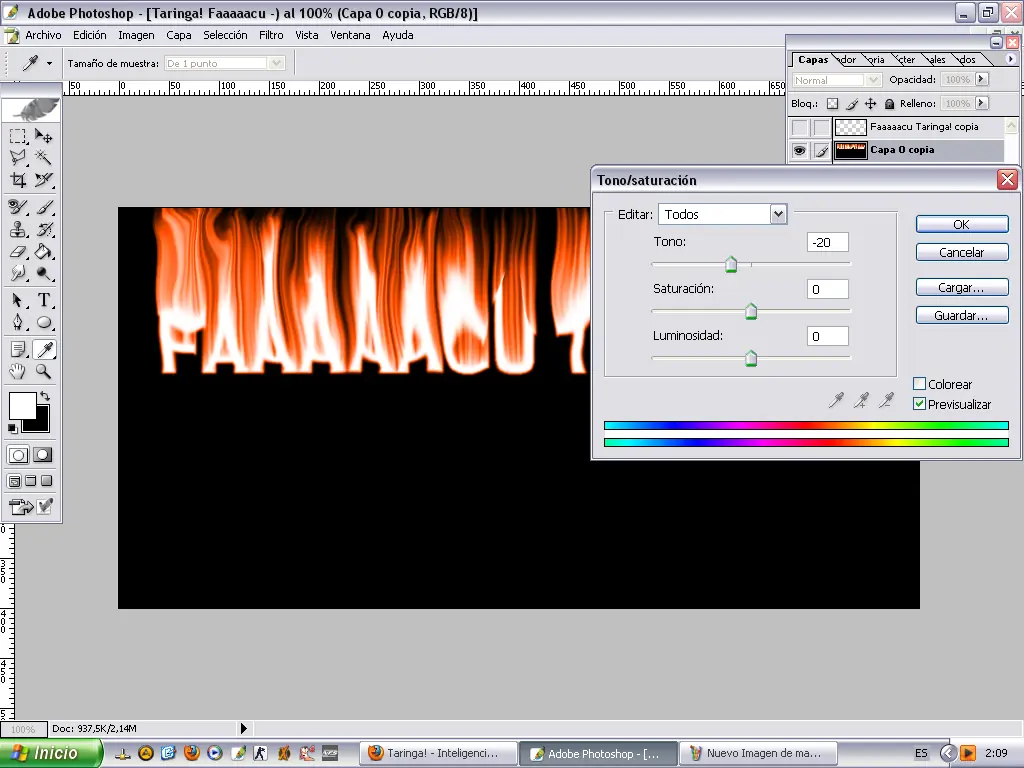Click the Cancelar button
This screenshot has height=768, width=1024.
coord(962,252)
